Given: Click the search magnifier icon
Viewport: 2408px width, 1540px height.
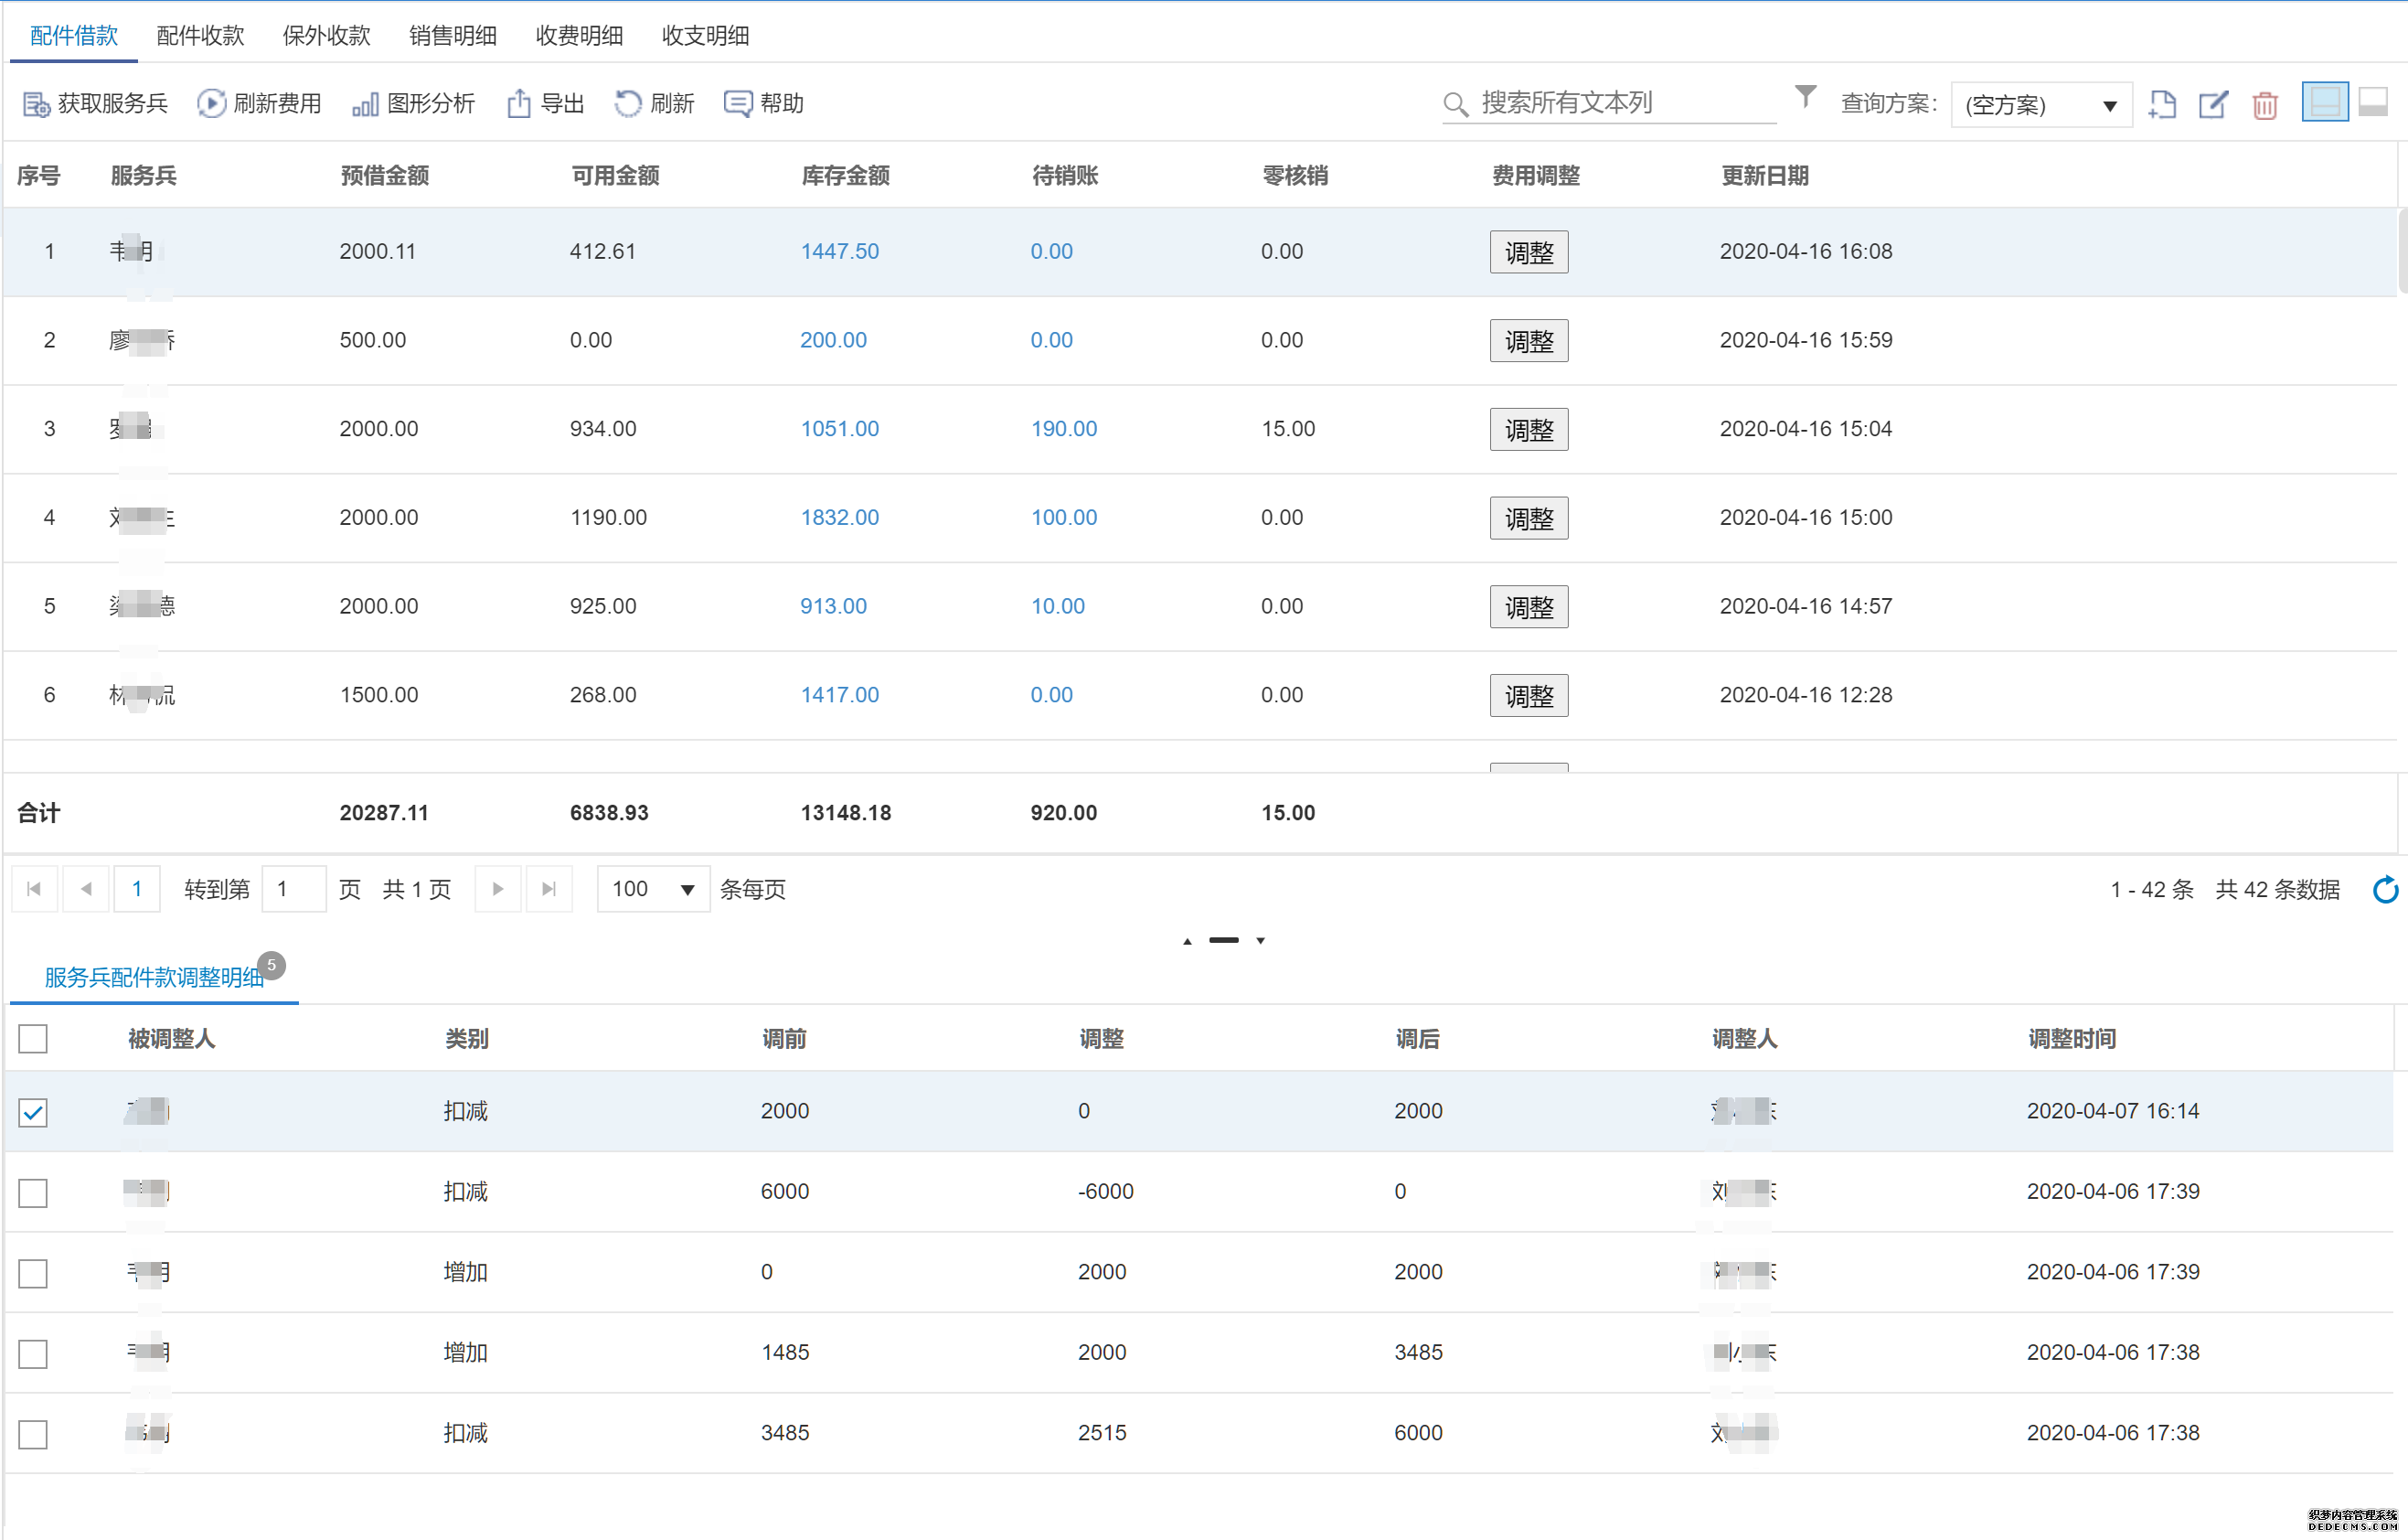Looking at the screenshot, I should pos(1455,104).
